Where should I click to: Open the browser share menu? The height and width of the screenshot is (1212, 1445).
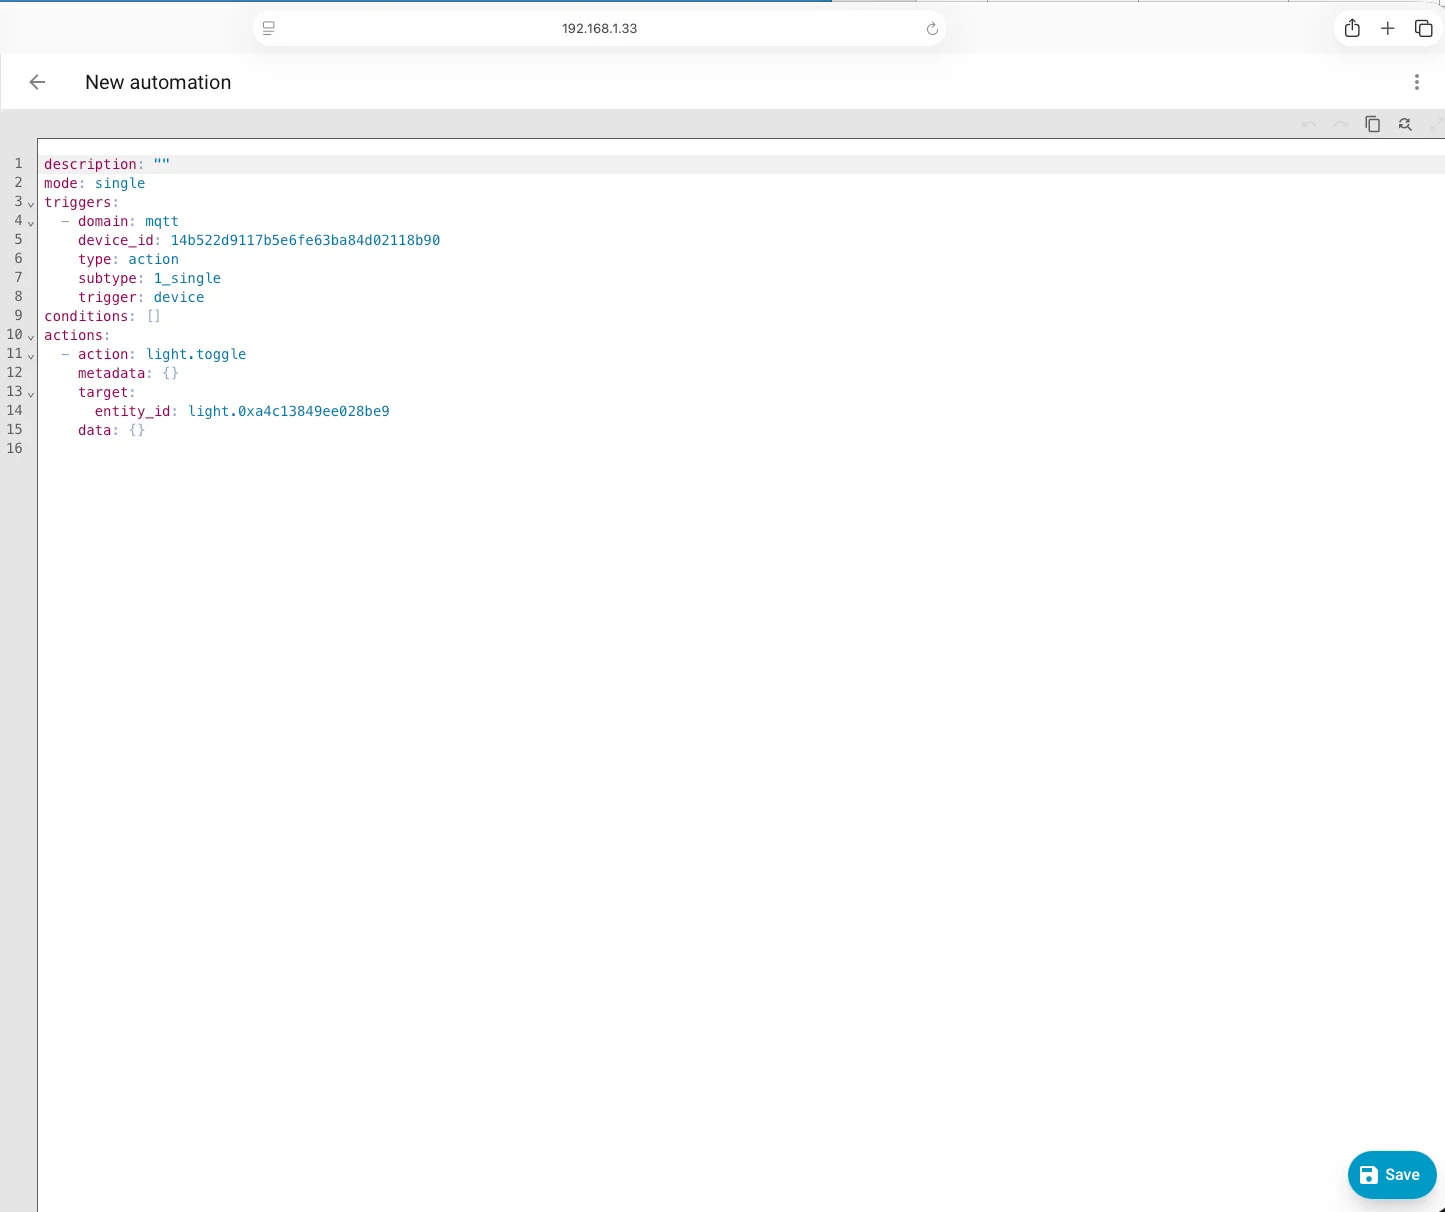tap(1352, 28)
